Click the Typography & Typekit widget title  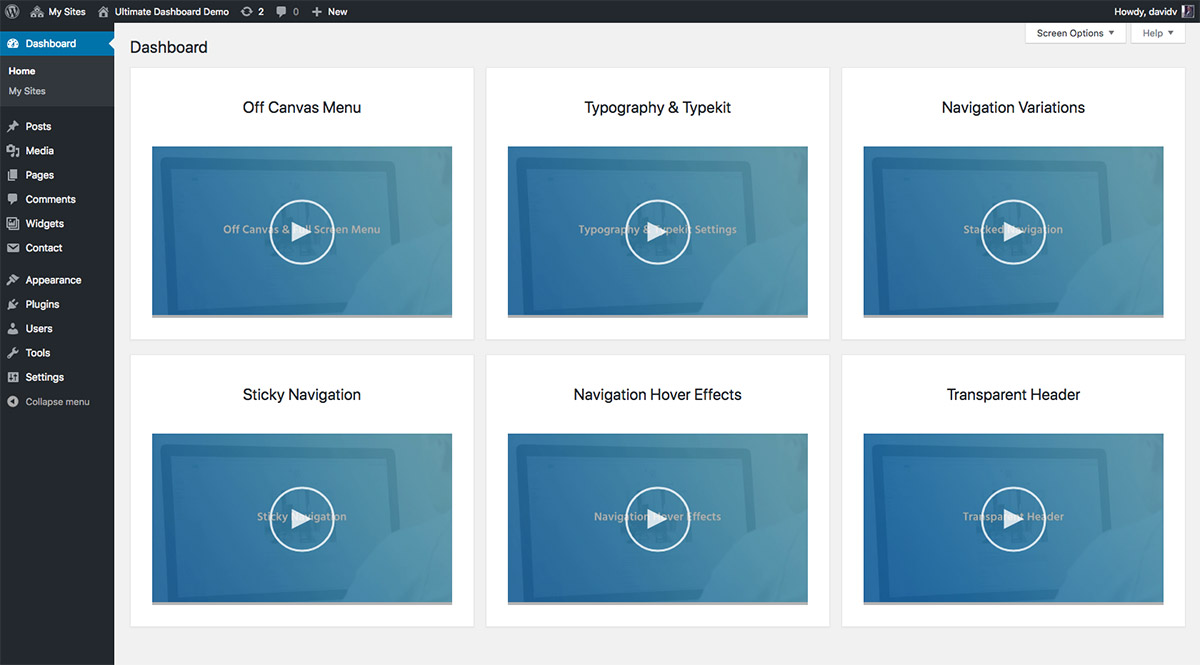pyautogui.click(x=658, y=107)
